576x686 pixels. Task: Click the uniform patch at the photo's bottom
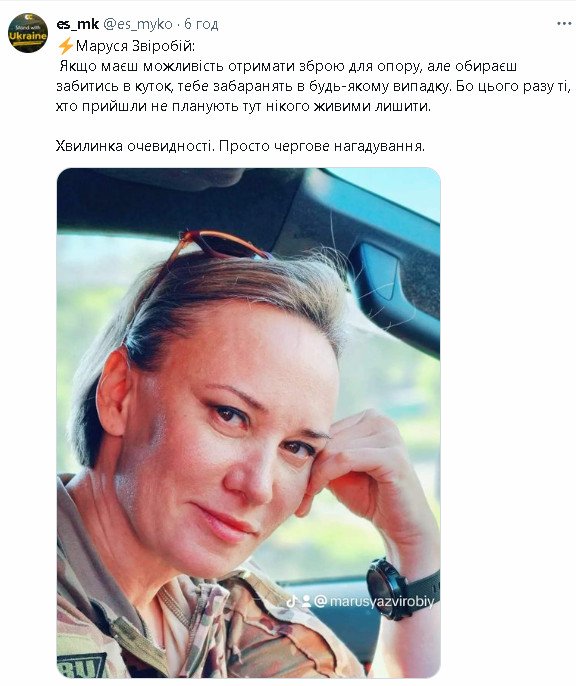83,665
